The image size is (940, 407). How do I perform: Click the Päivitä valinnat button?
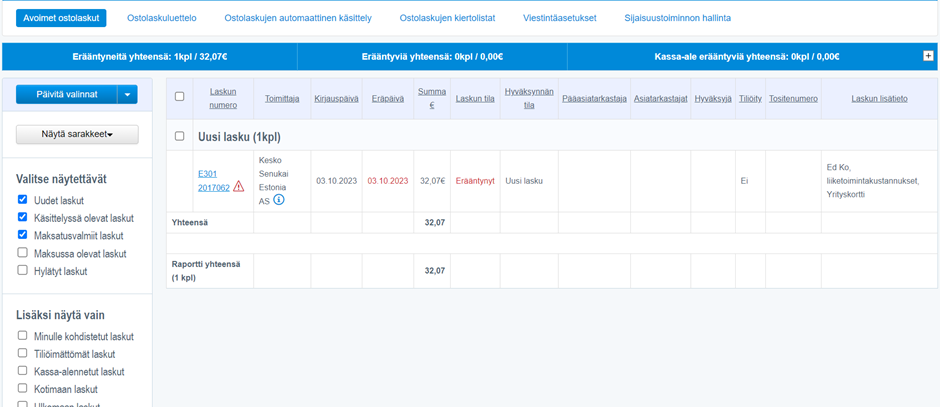[67, 94]
